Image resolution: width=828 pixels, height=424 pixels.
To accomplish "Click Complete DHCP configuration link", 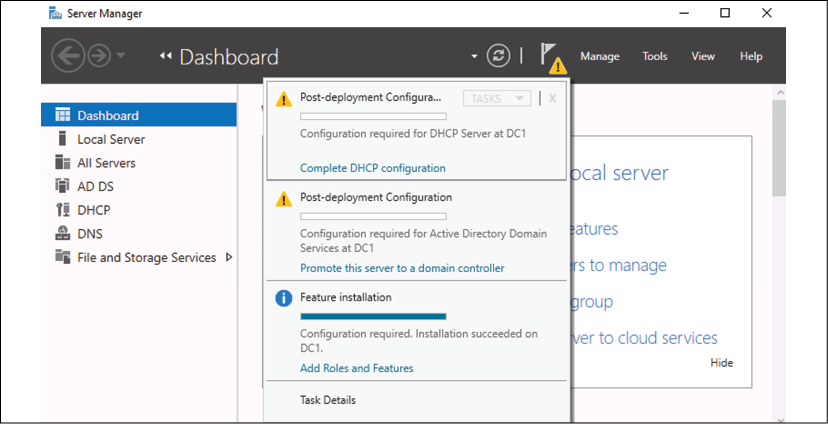I will (x=373, y=168).
